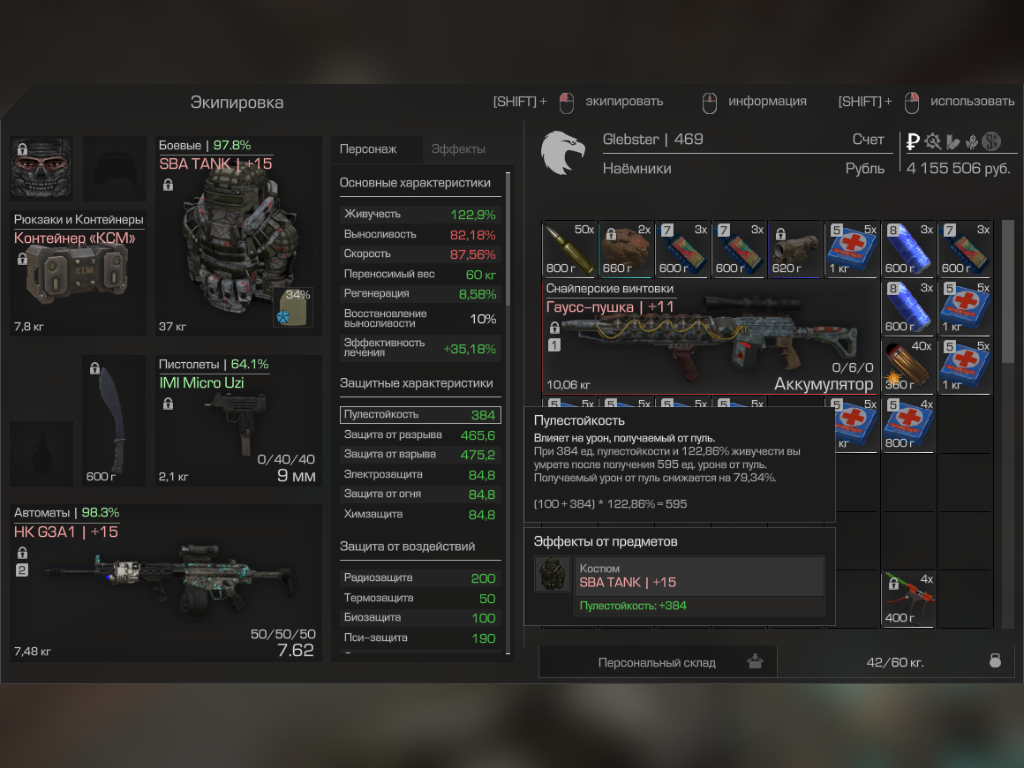Click the Регенерация stat row

coord(420,294)
